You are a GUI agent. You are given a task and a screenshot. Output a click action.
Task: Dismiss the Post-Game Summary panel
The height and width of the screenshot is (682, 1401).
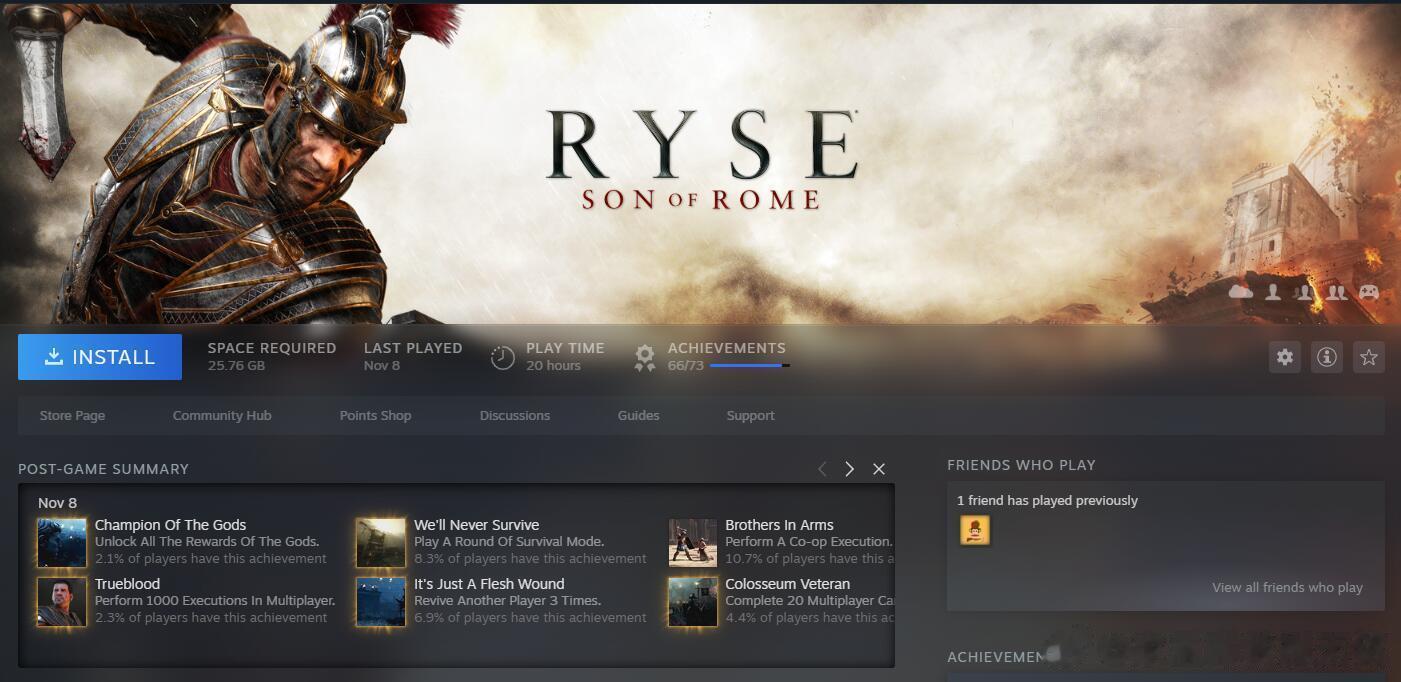pyautogui.click(x=879, y=469)
